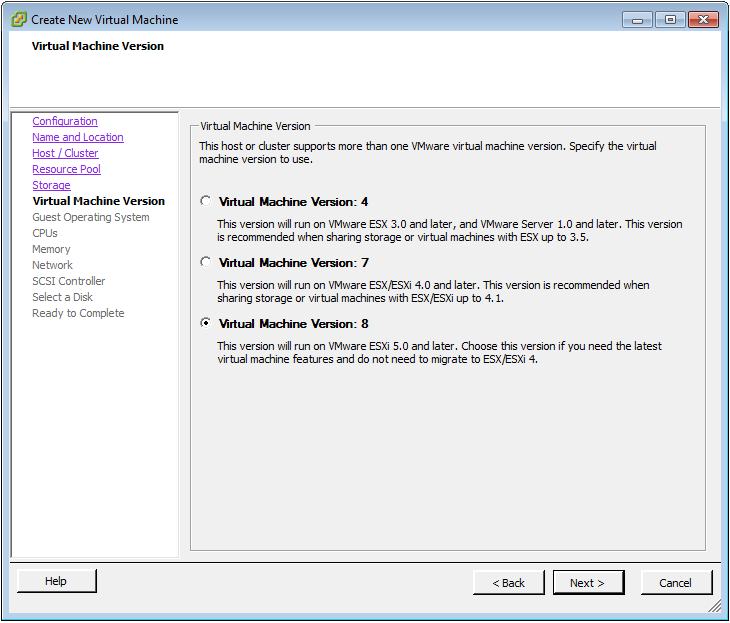Click the Version 8 description about ESXi 5.0
This screenshot has width=730, height=623.
(x=439, y=352)
